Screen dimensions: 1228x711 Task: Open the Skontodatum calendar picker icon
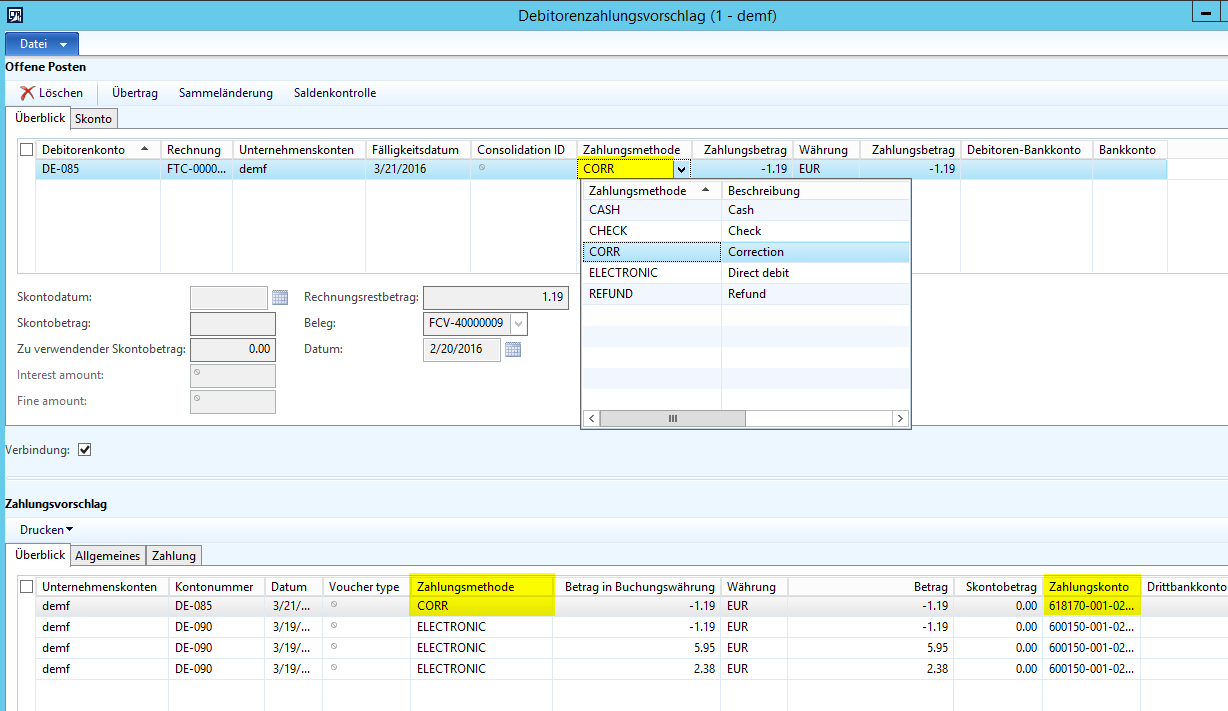point(280,297)
